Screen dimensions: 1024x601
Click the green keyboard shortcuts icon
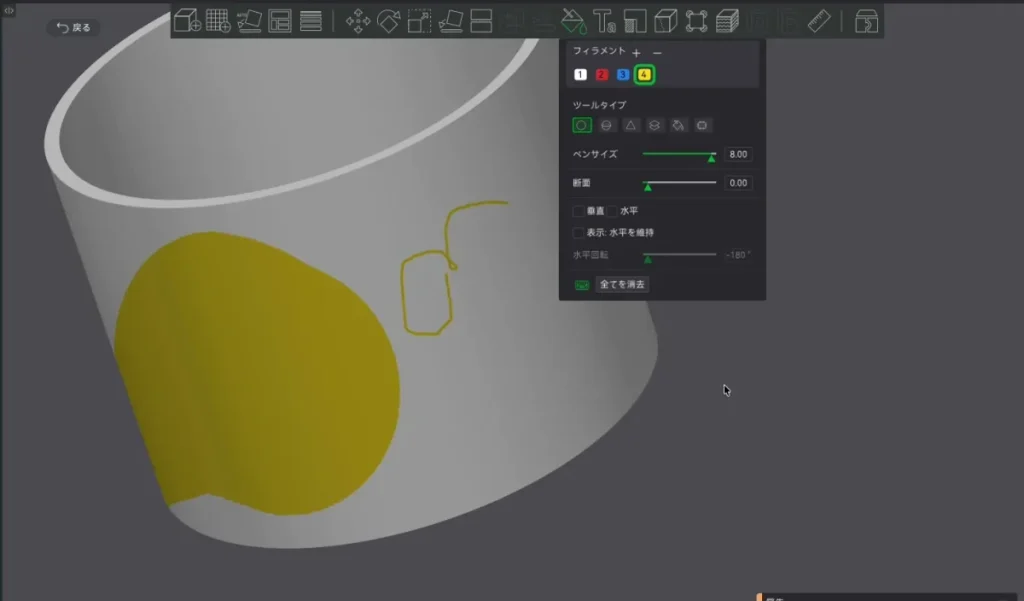[x=581, y=285]
